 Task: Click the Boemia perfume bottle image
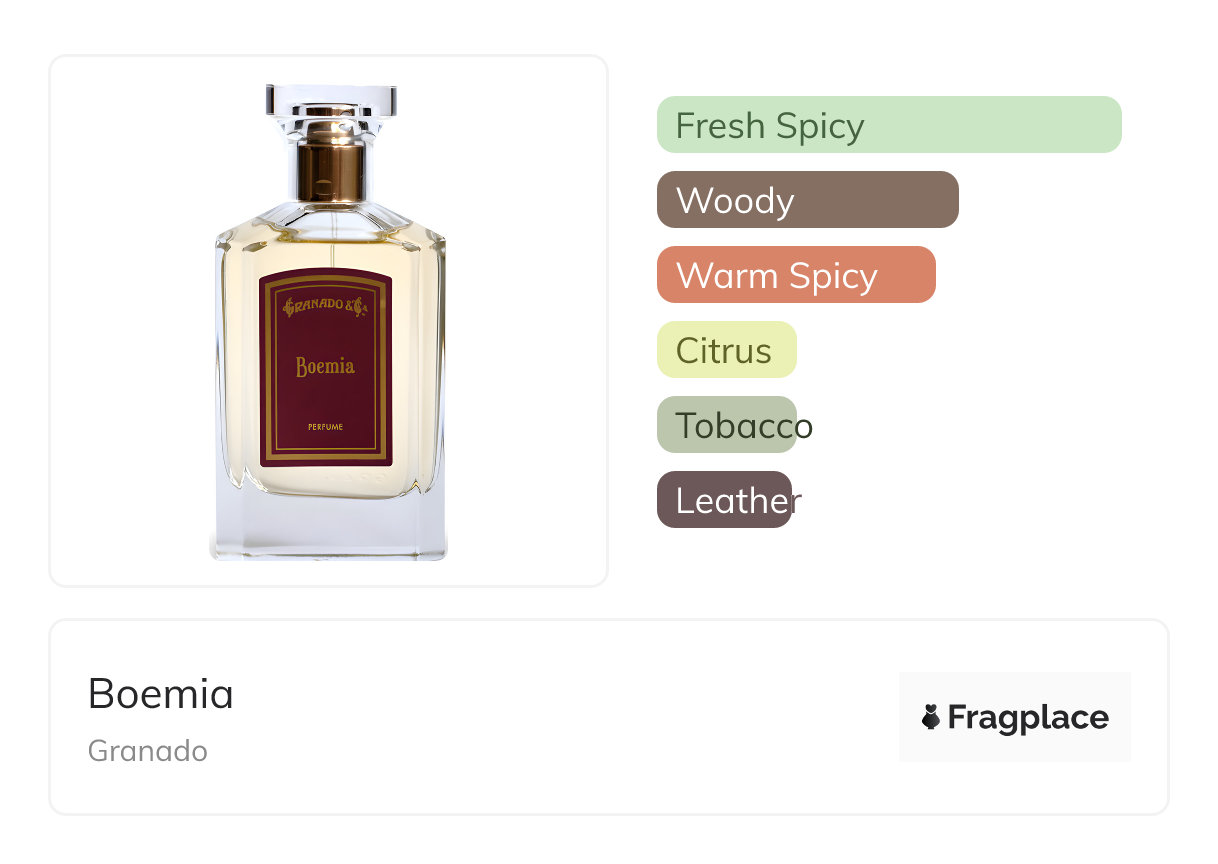click(x=329, y=322)
